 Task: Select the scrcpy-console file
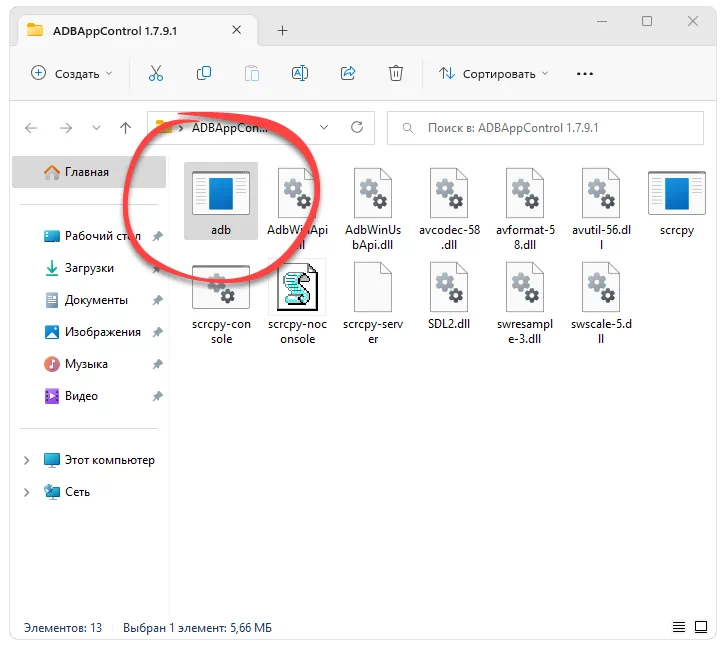(221, 304)
